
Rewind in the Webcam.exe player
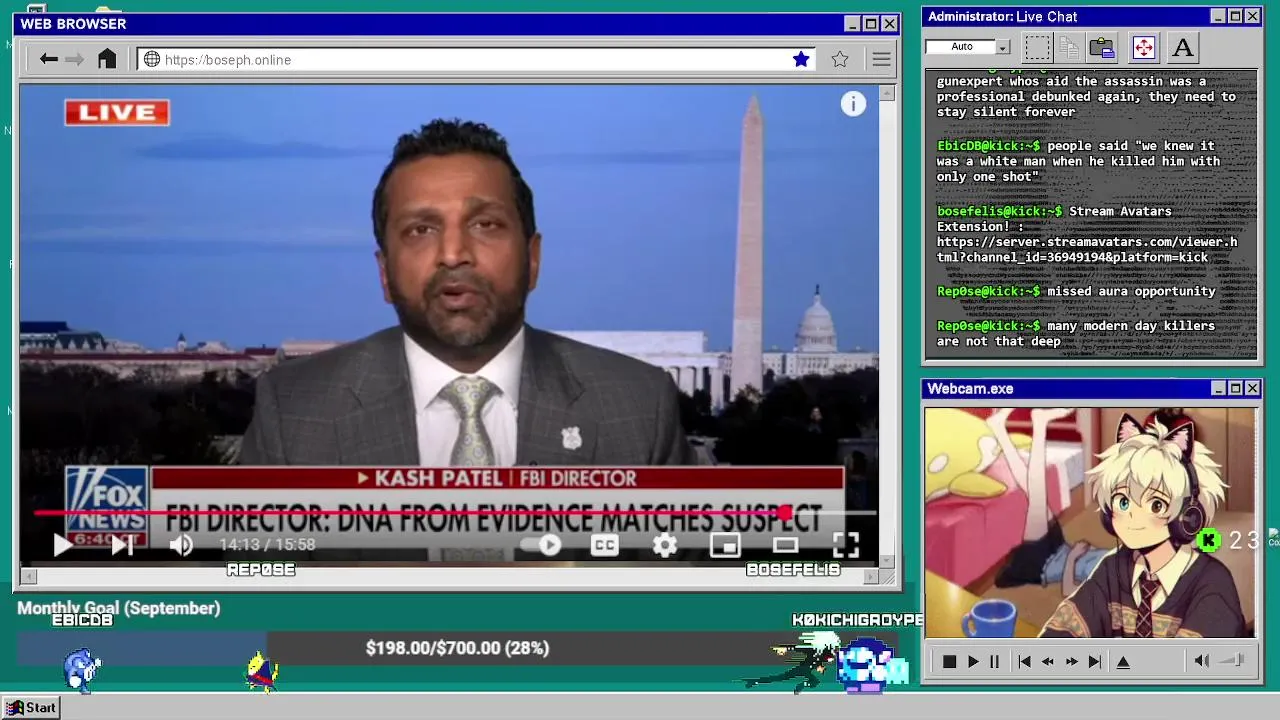(x=1048, y=661)
